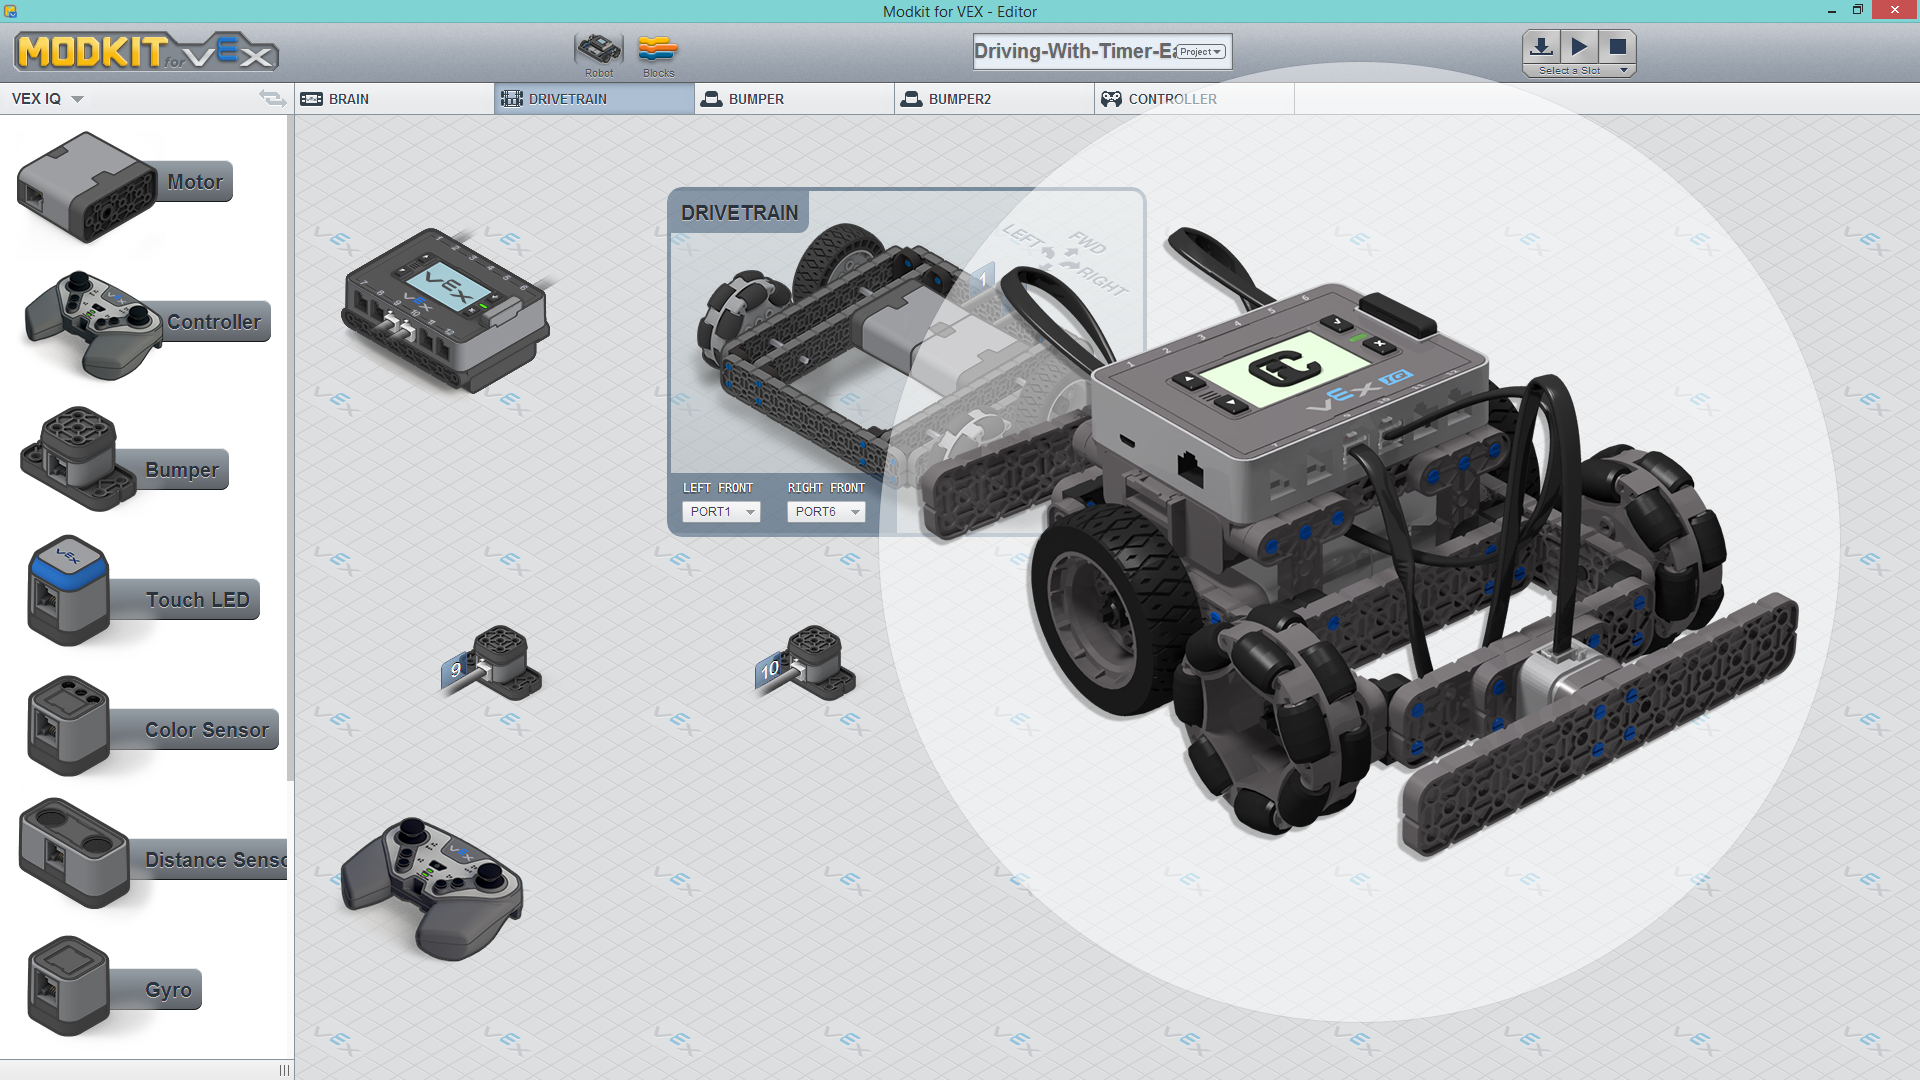Image resolution: width=1920 pixels, height=1080 pixels.
Task: Open RIGHT FRONT PORT6 dropdown
Action: (x=826, y=512)
